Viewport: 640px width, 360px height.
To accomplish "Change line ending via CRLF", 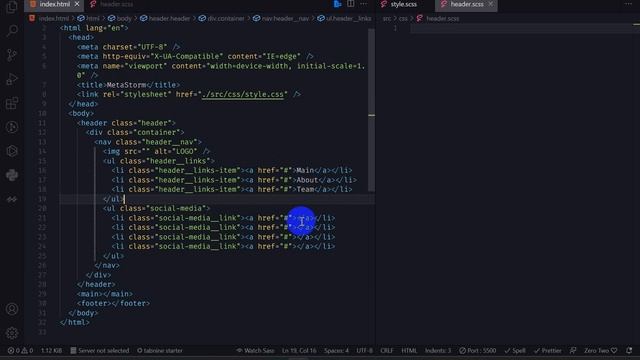I will tap(387, 350).
